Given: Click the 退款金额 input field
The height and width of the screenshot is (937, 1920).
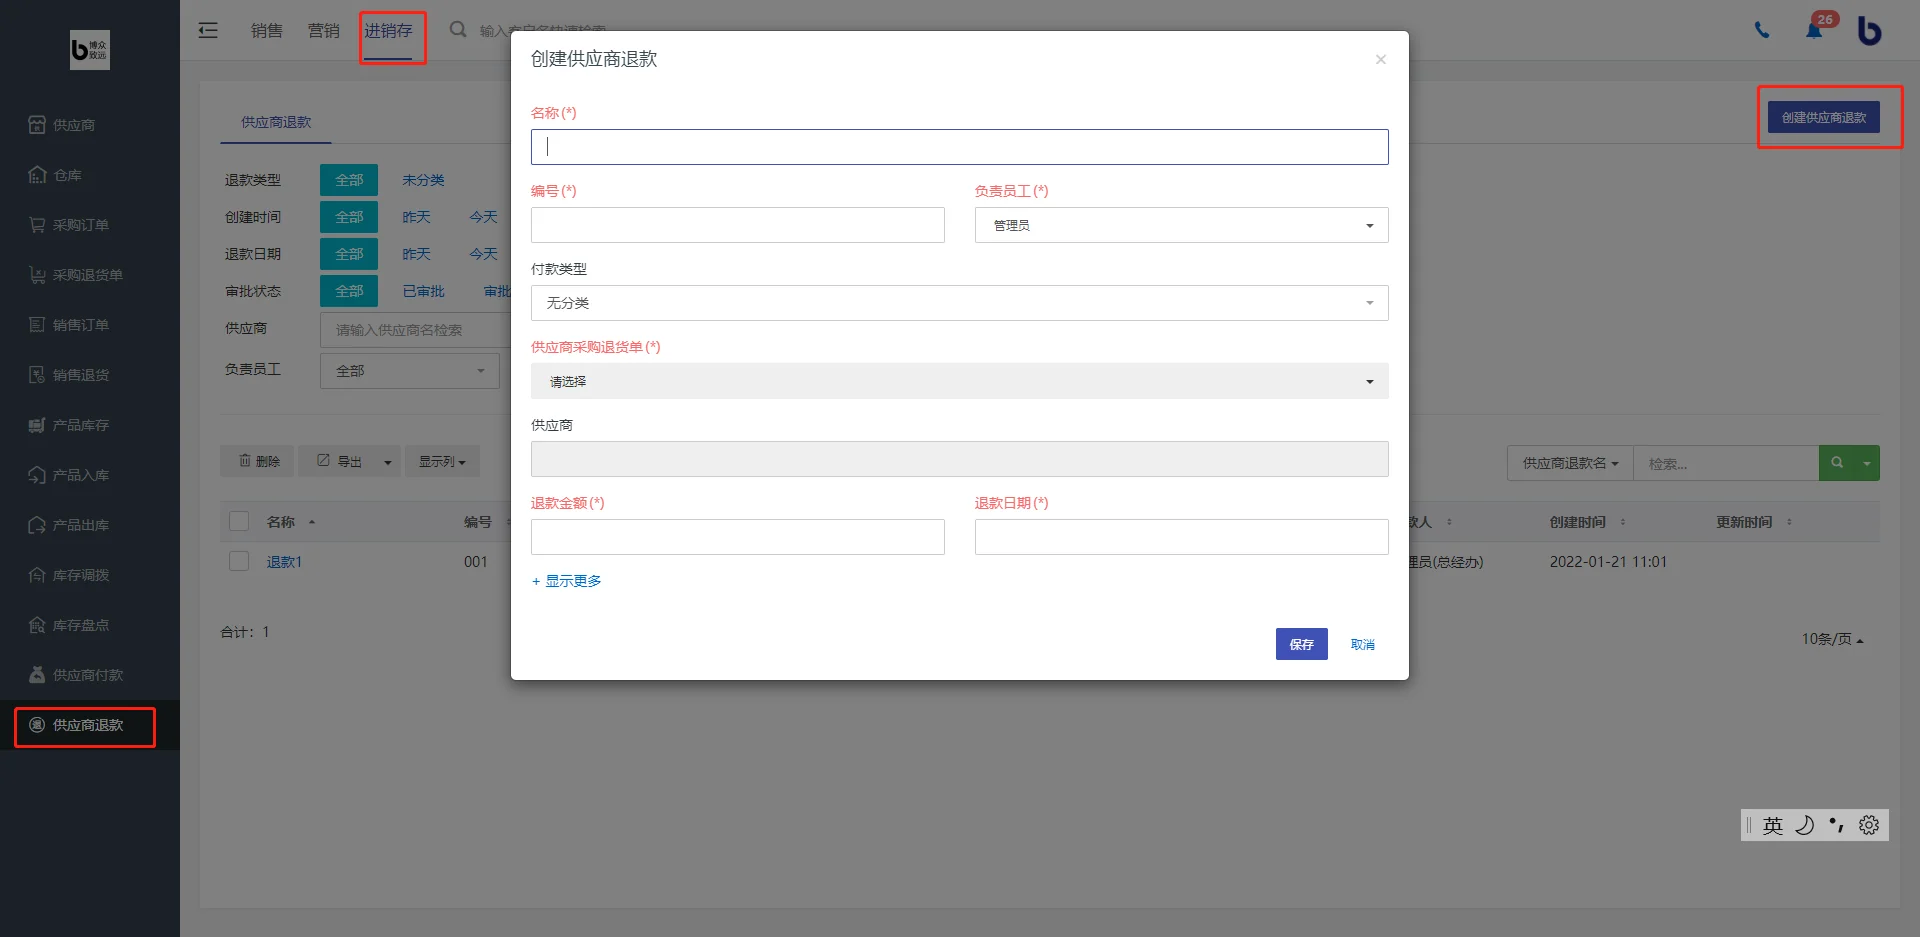Looking at the screenshot, I should coord(737,537).
